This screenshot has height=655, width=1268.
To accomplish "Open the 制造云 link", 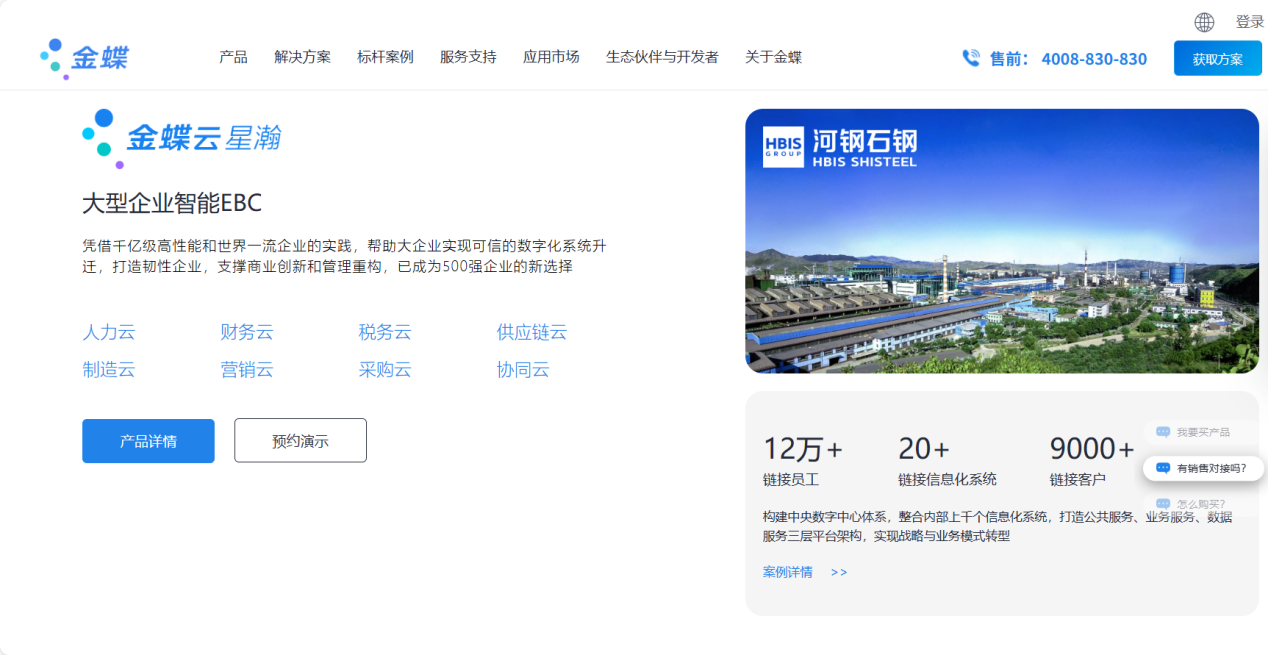I will point(108,370).
